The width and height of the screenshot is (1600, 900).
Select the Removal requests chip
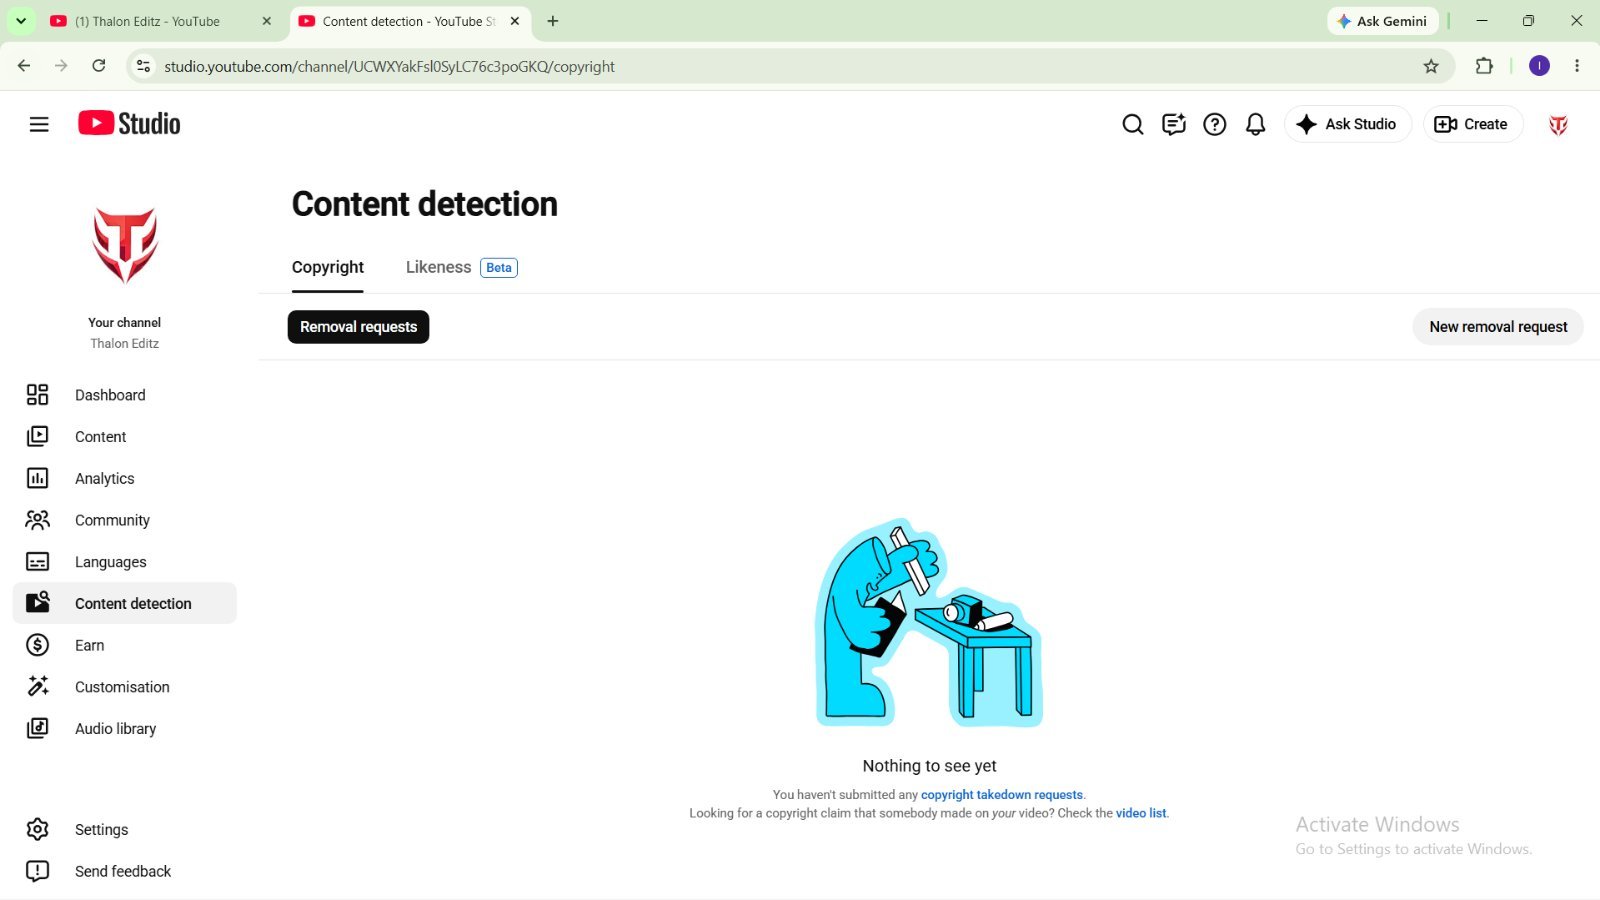(358, 327)
